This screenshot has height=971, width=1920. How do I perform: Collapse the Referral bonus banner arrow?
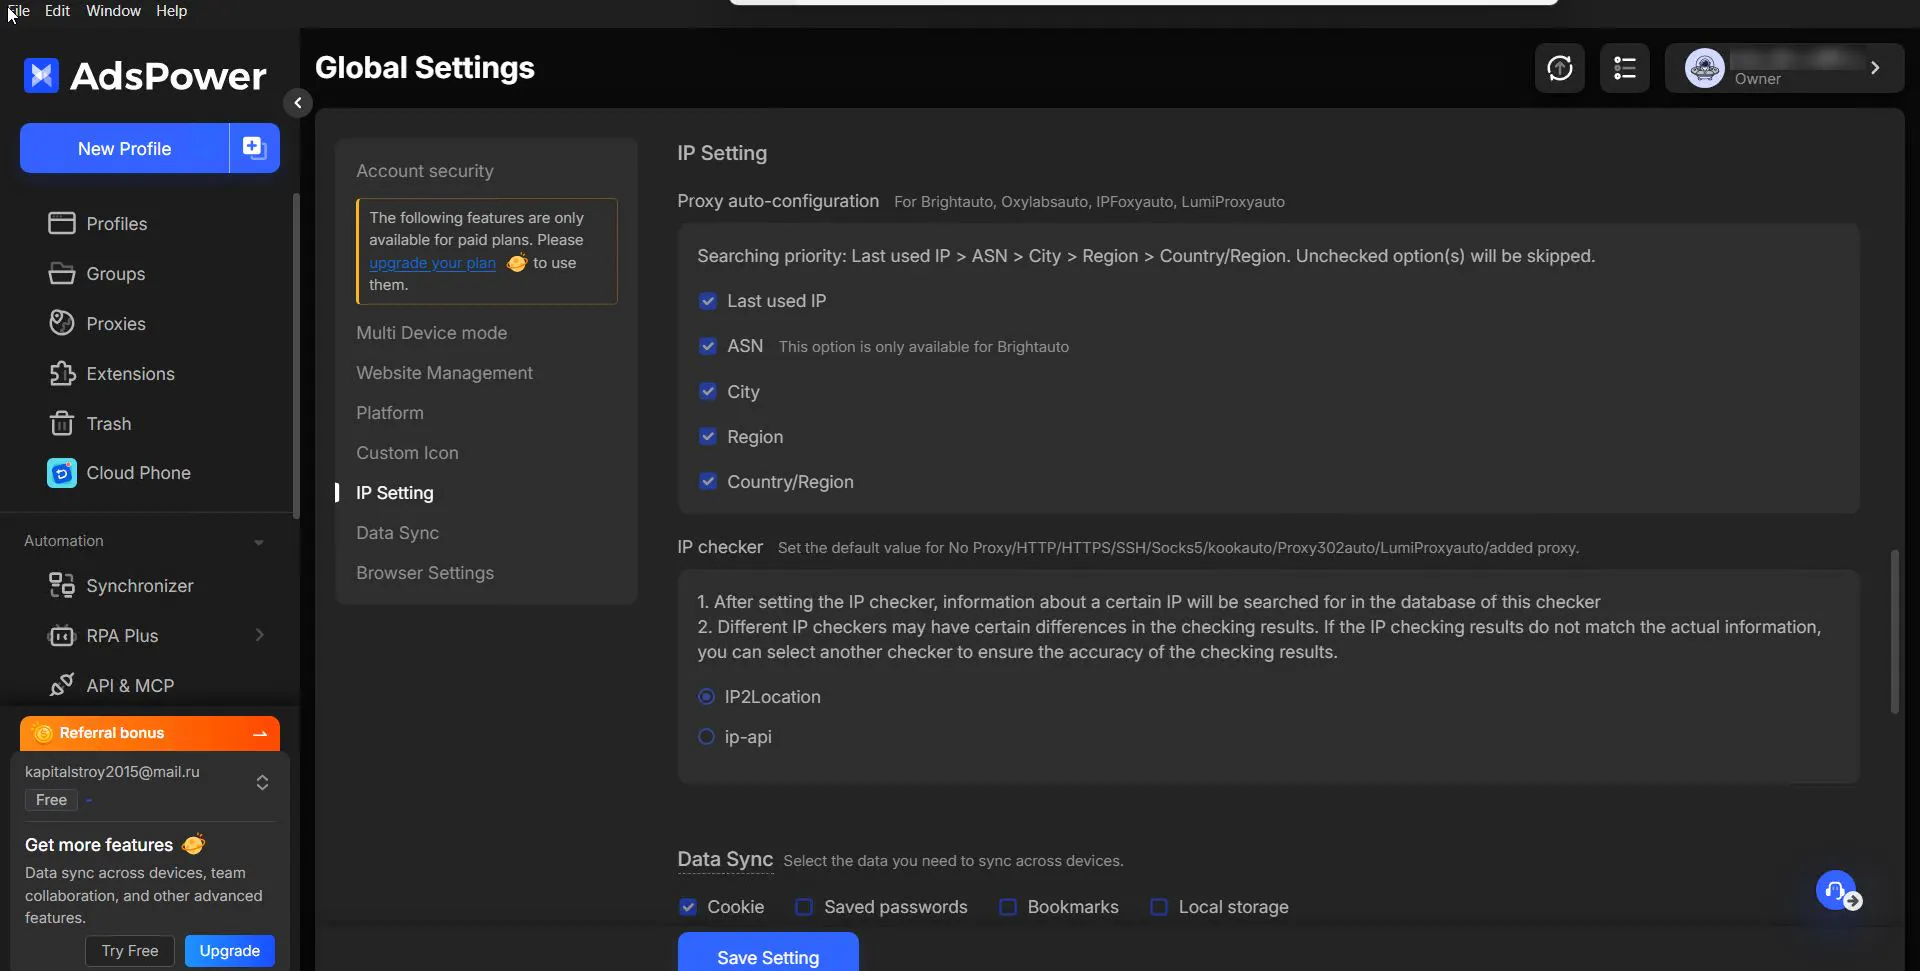coord(260,733)
